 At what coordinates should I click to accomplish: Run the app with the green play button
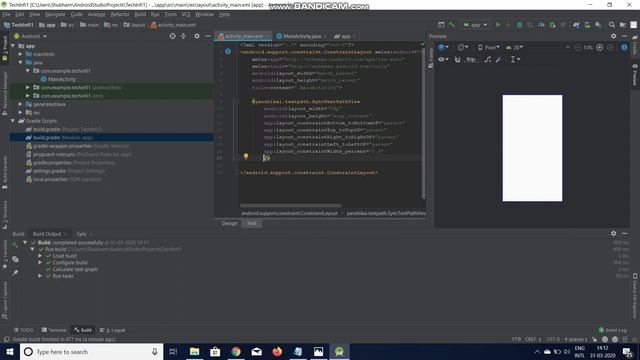[x=498, y=25]
